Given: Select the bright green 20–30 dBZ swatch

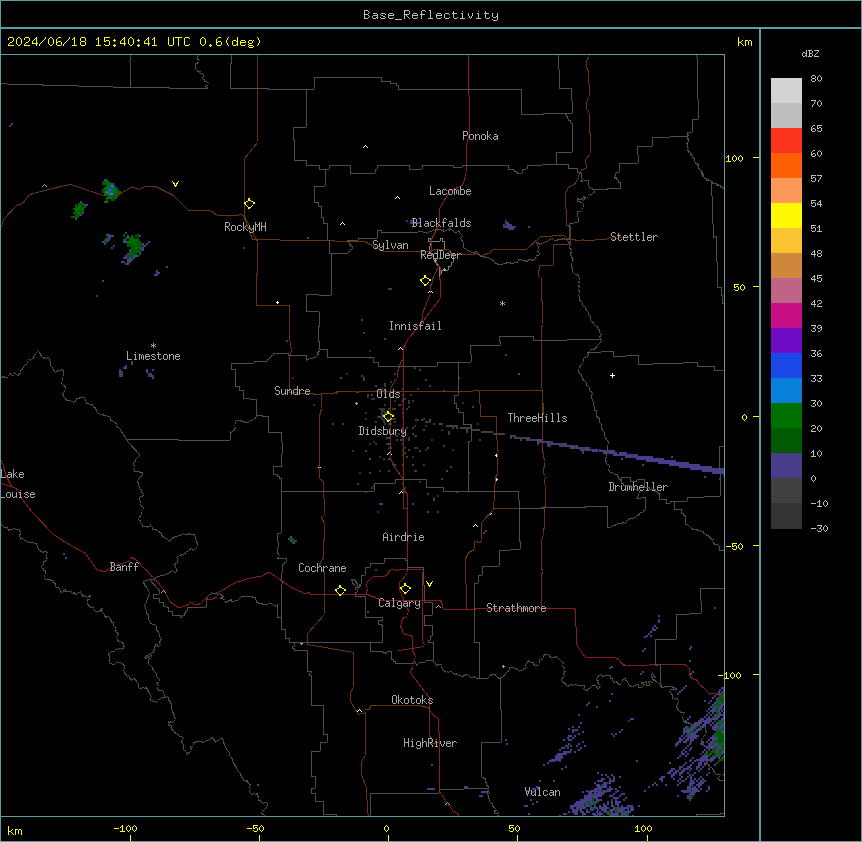Looking at the screenshot, I should coord(786,416).
